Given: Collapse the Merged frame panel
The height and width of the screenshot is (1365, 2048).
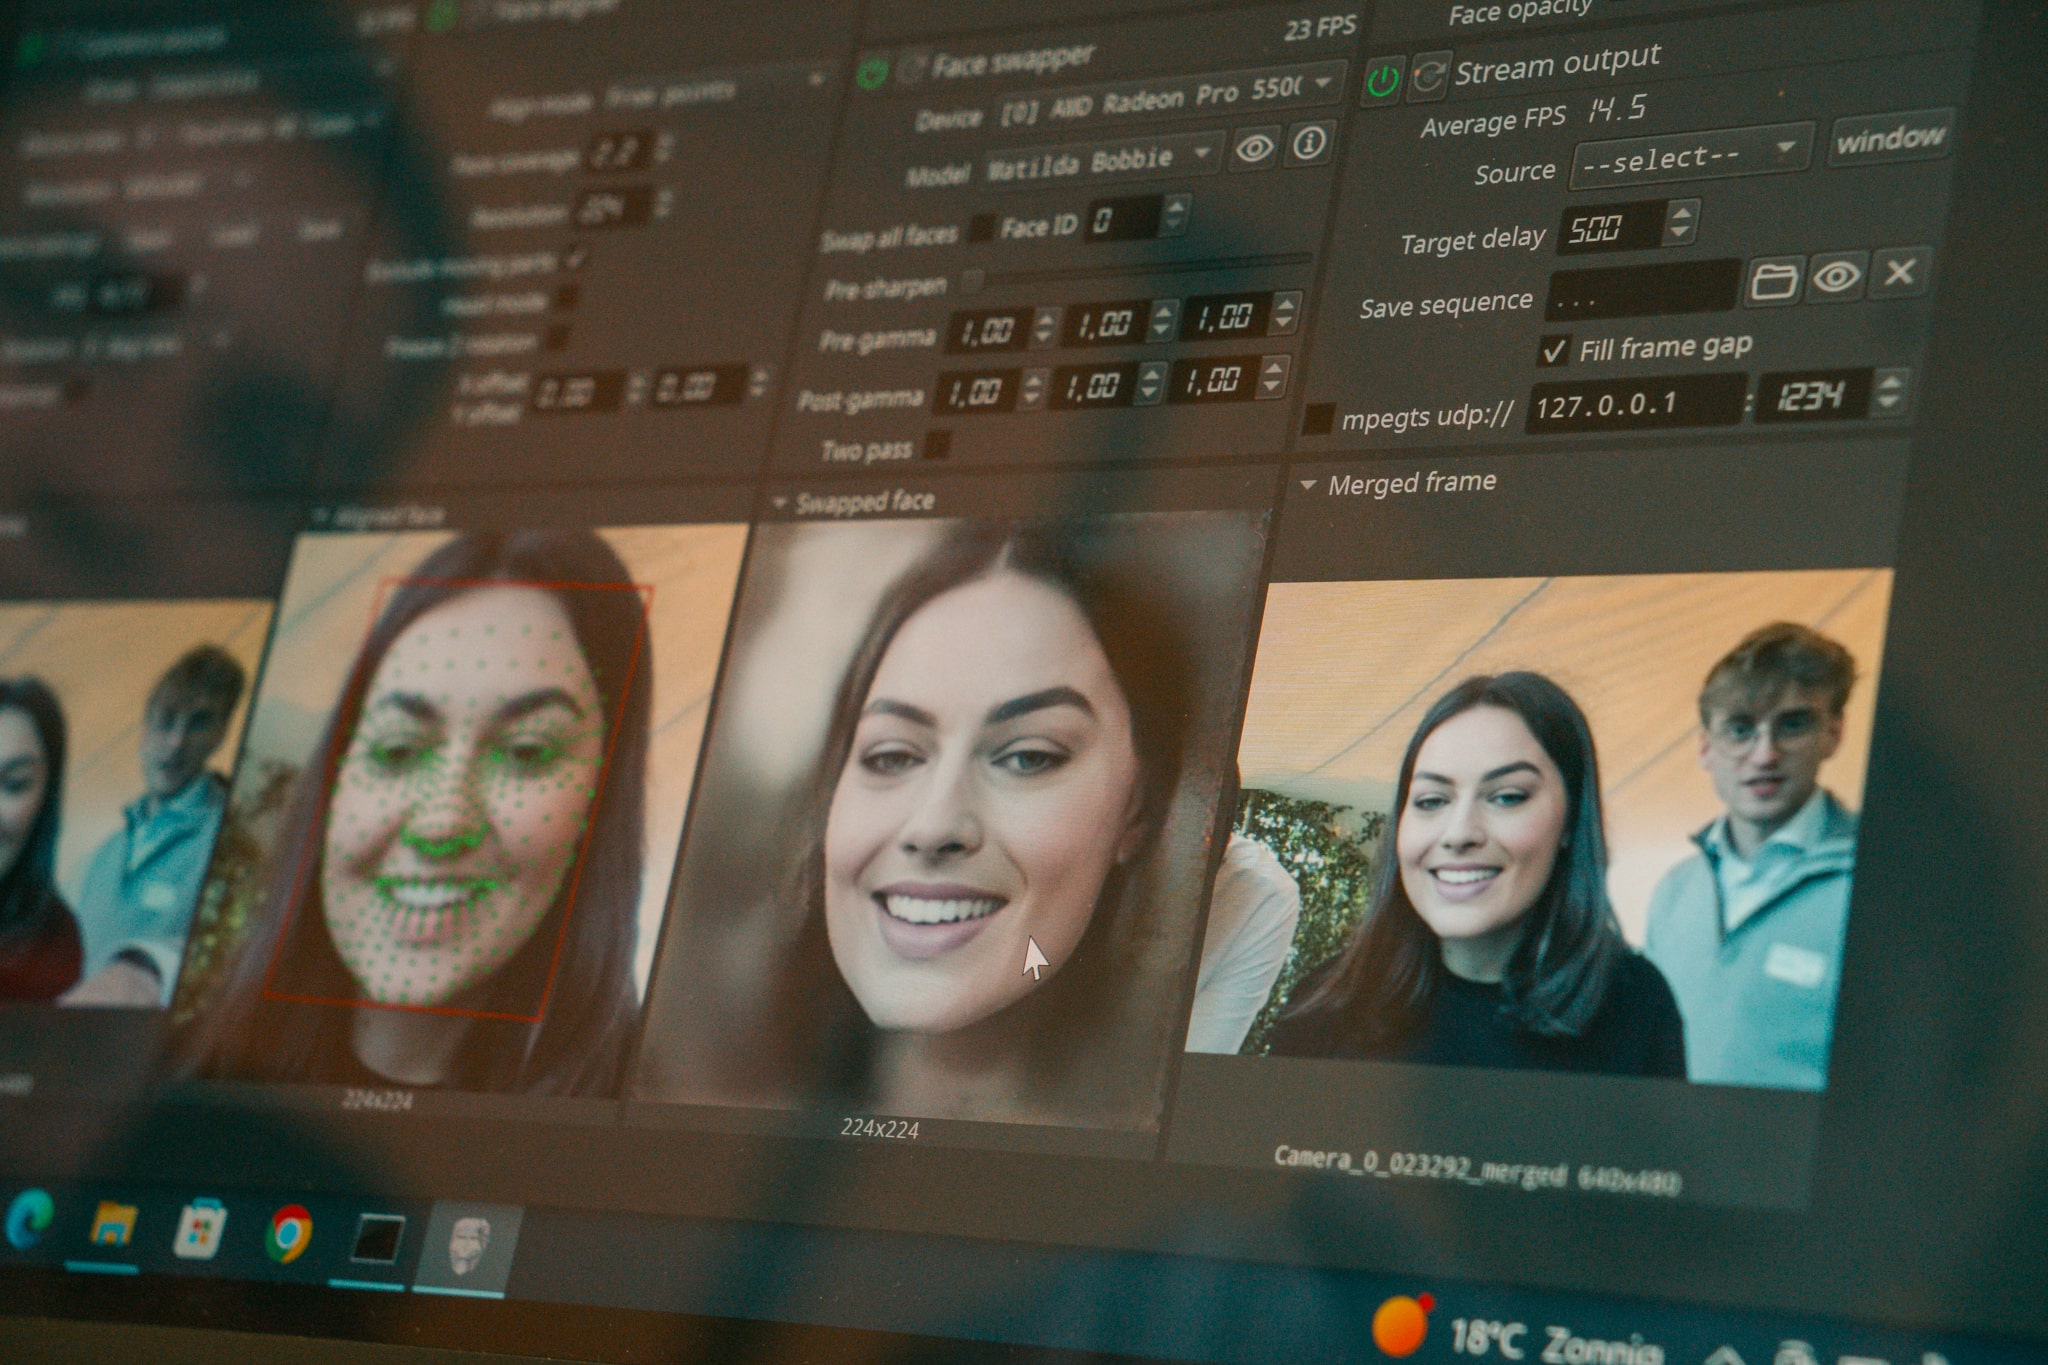Looking at the screenshot, I should 1307,486.
